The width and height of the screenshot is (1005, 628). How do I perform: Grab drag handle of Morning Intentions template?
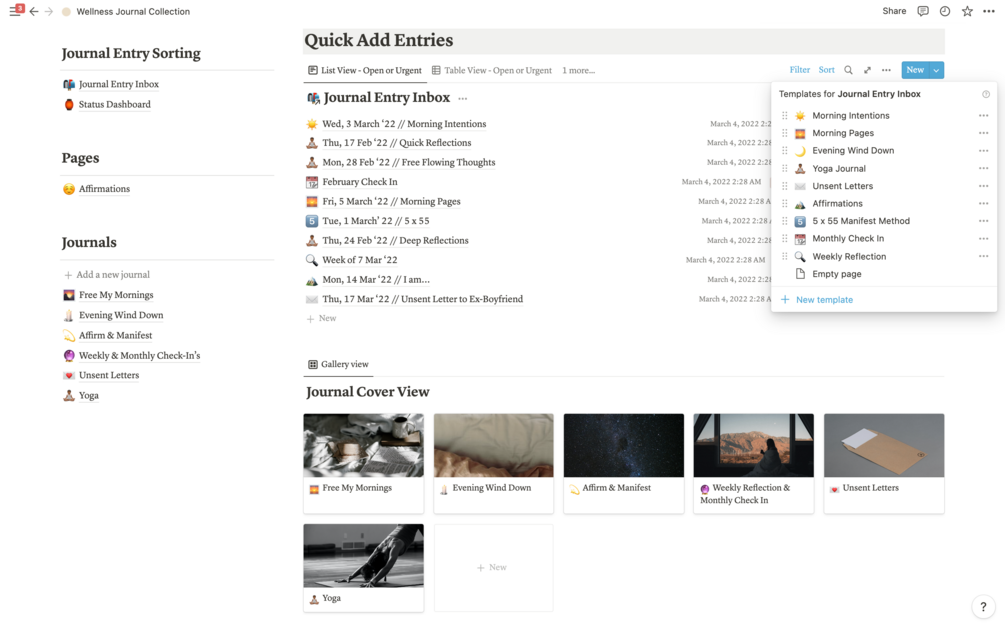(x=785, y=115)
